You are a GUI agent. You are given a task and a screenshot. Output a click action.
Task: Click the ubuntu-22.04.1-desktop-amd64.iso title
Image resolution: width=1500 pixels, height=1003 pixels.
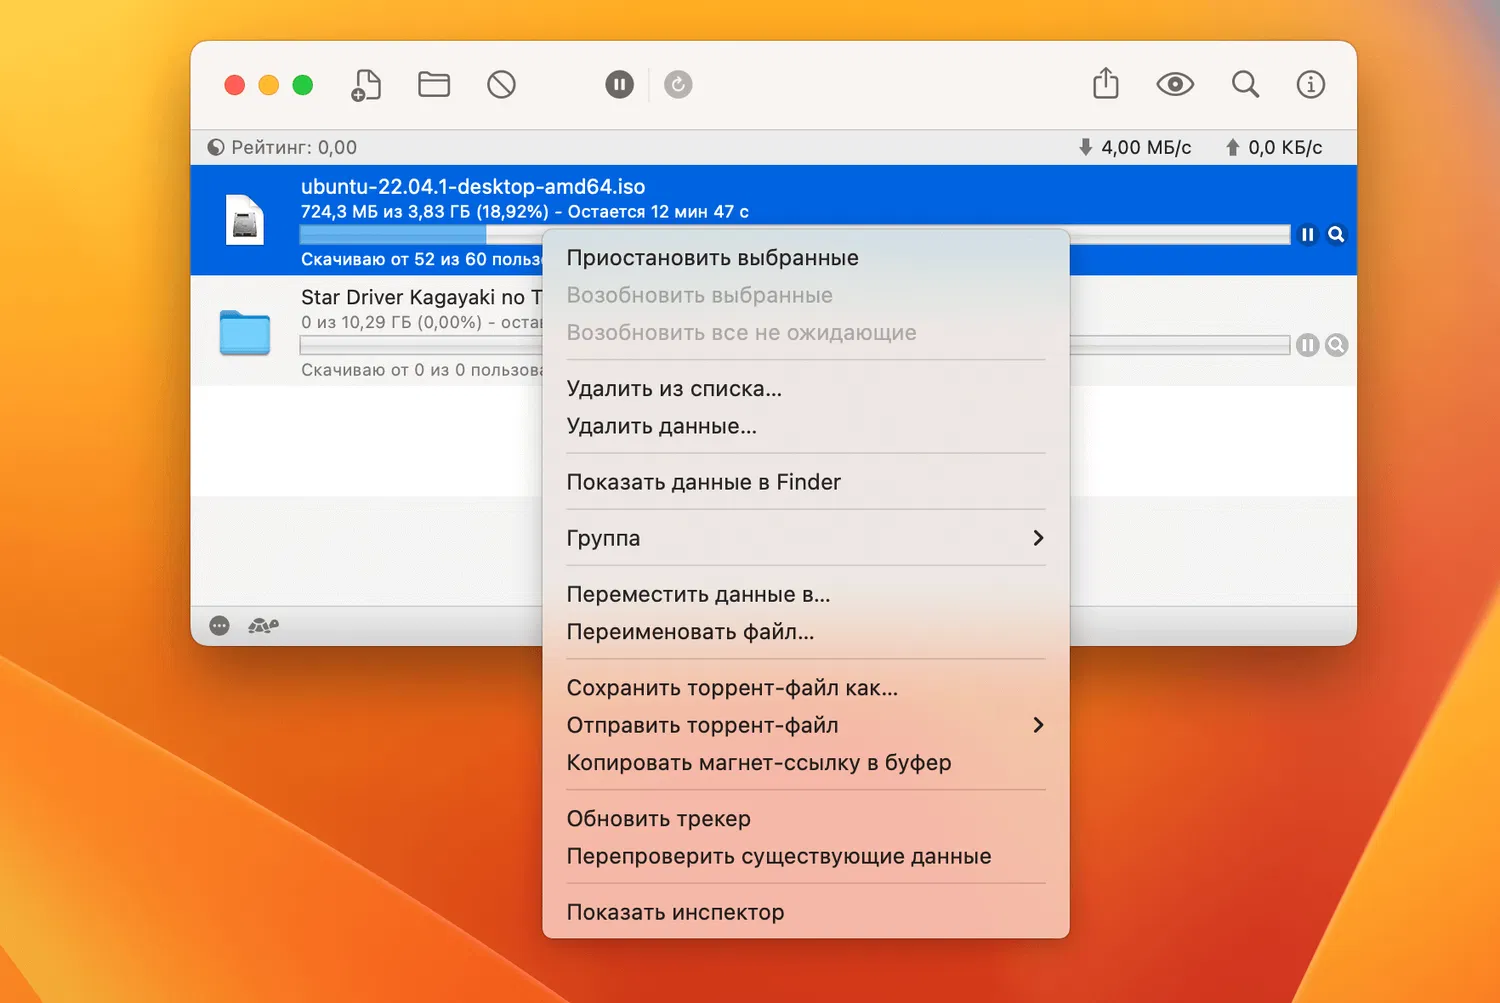tap(473, 187)
